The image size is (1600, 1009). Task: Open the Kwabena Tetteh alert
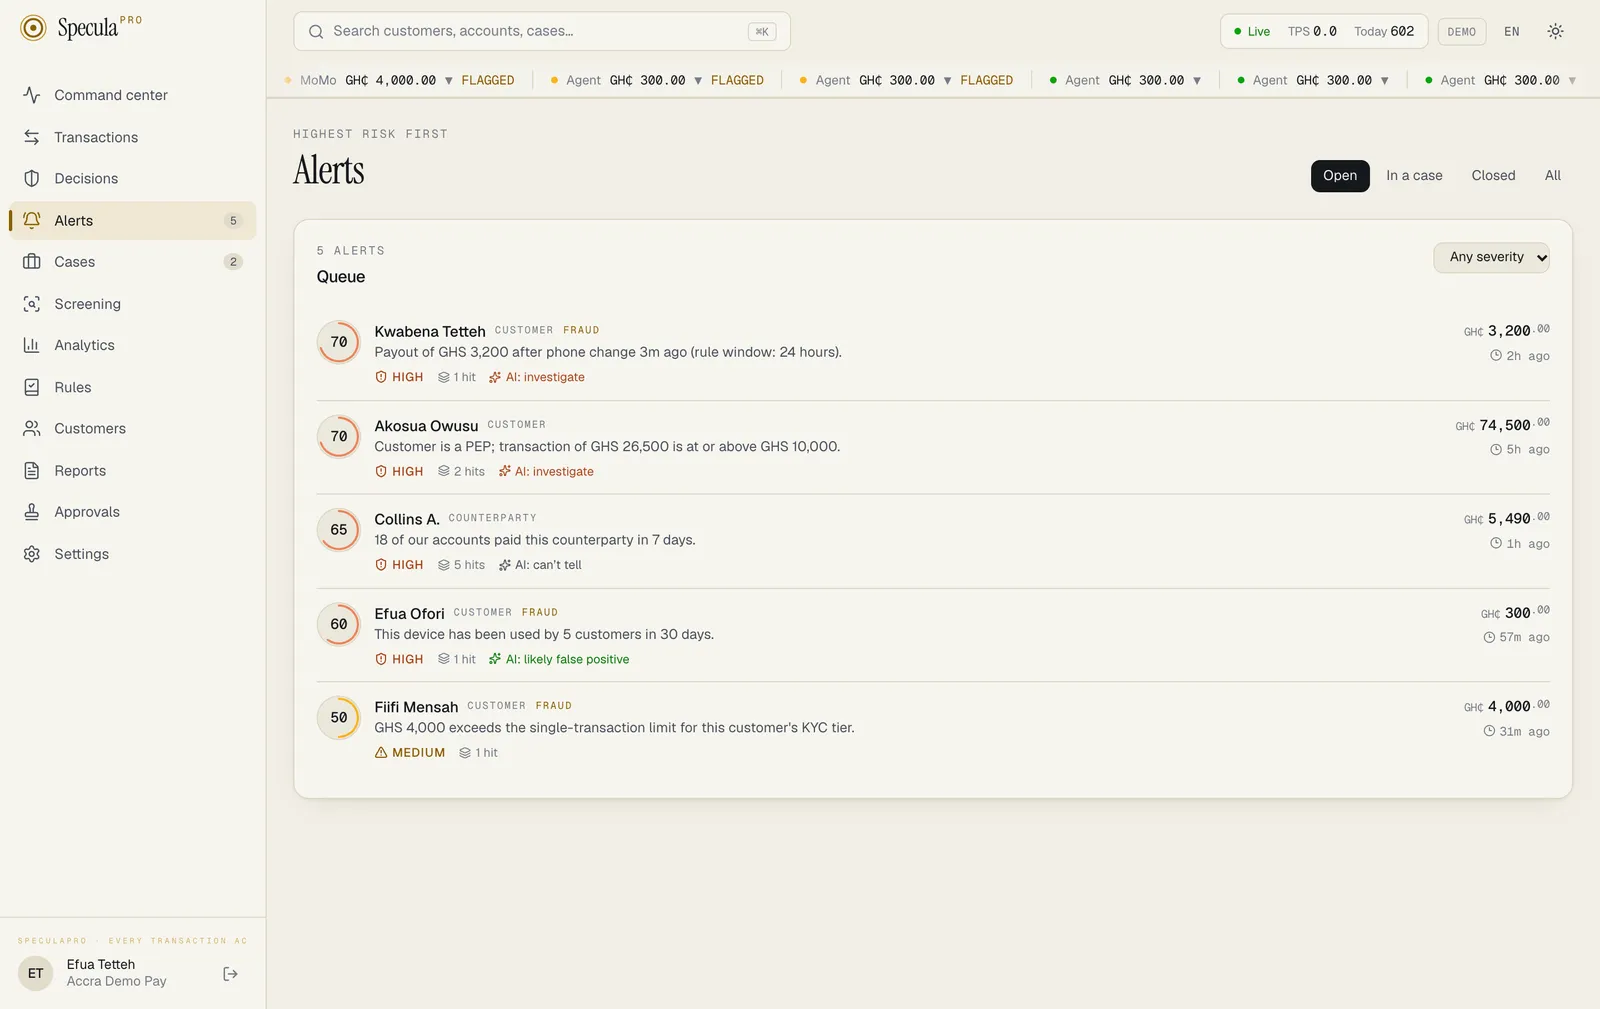933,354
